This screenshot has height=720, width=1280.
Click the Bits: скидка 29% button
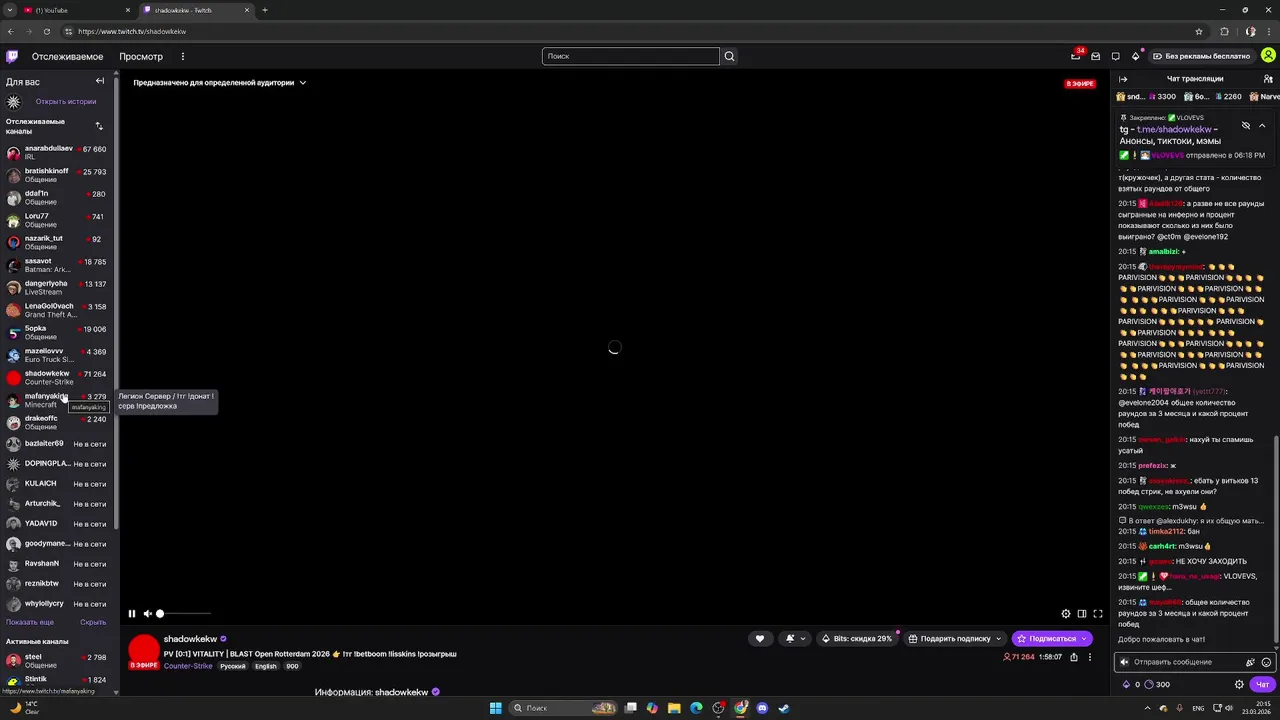point(856,638)
